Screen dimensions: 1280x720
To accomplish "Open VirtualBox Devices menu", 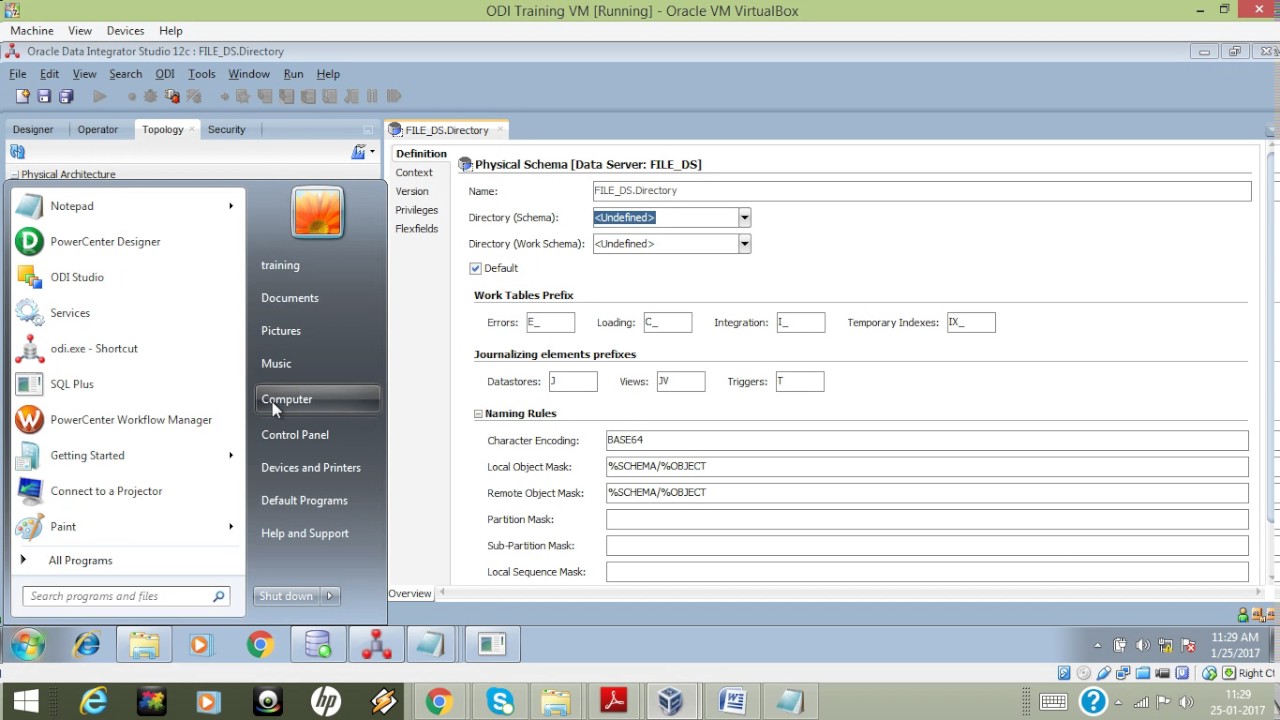I will (125, 31).
